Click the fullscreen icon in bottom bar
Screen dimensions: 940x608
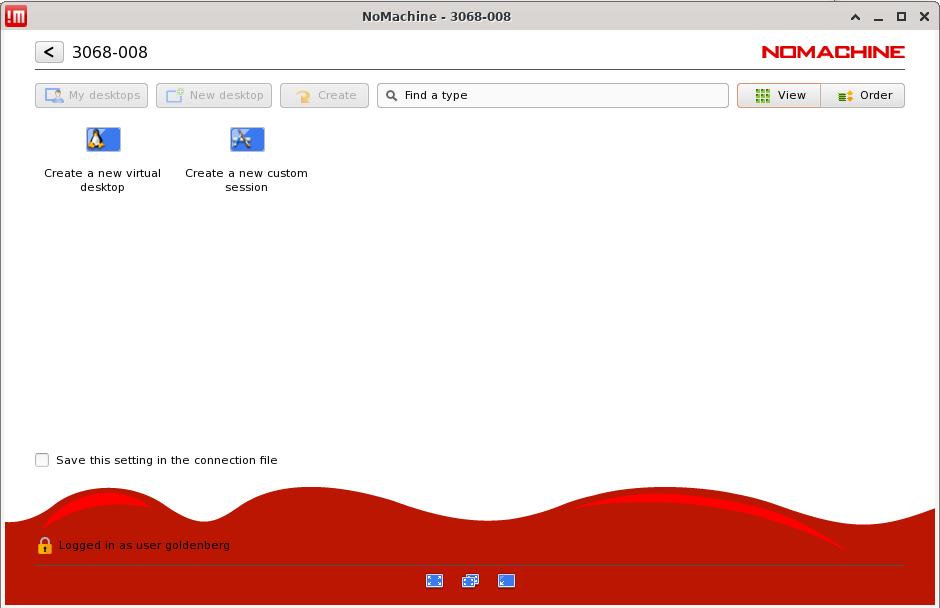[435, 580]
